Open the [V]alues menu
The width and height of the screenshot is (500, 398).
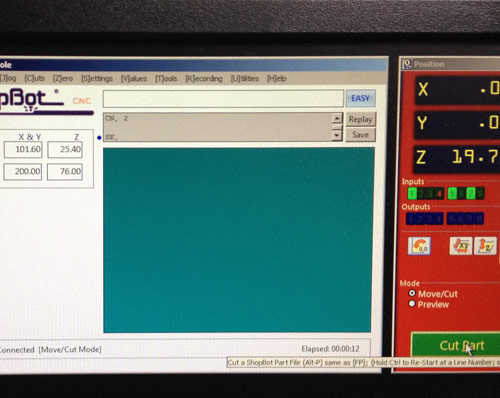click(134, 78)
